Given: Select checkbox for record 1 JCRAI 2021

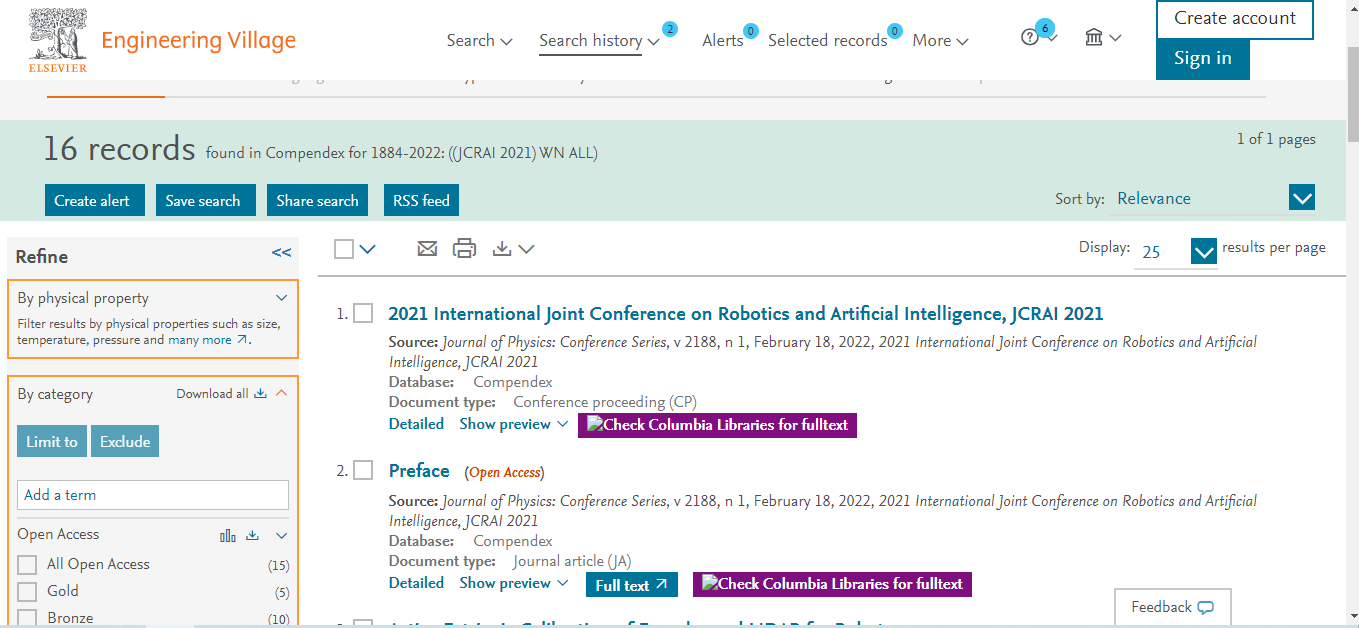Looking at the screenshot, I should click(x=363, y=314).
